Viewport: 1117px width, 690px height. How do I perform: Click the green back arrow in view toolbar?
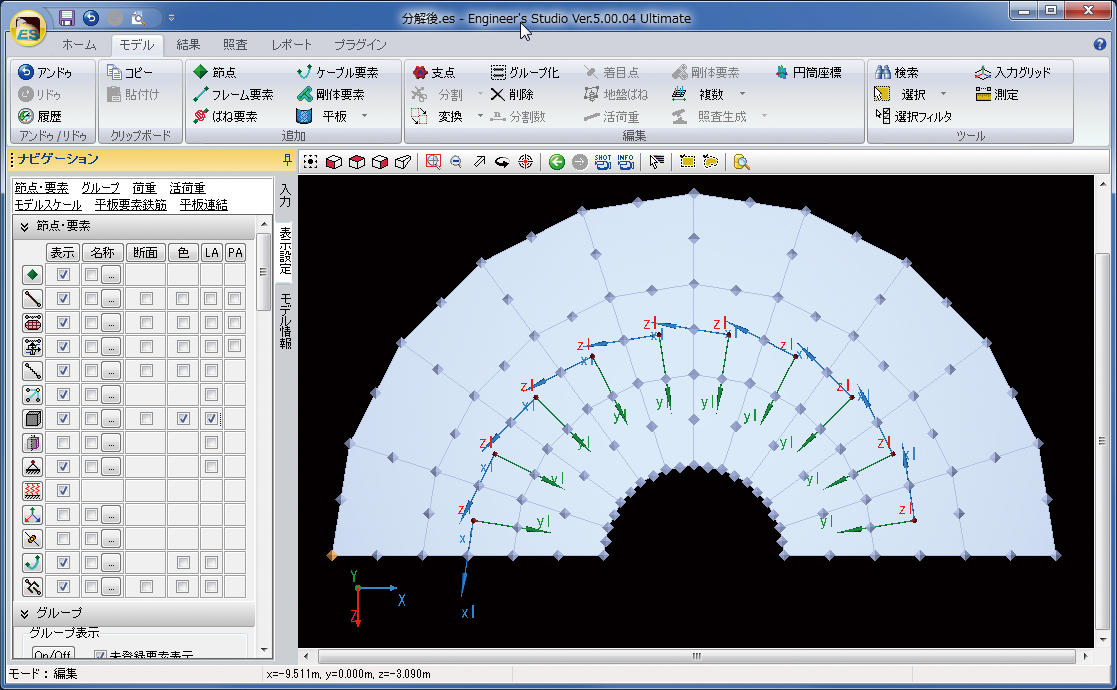557,162
